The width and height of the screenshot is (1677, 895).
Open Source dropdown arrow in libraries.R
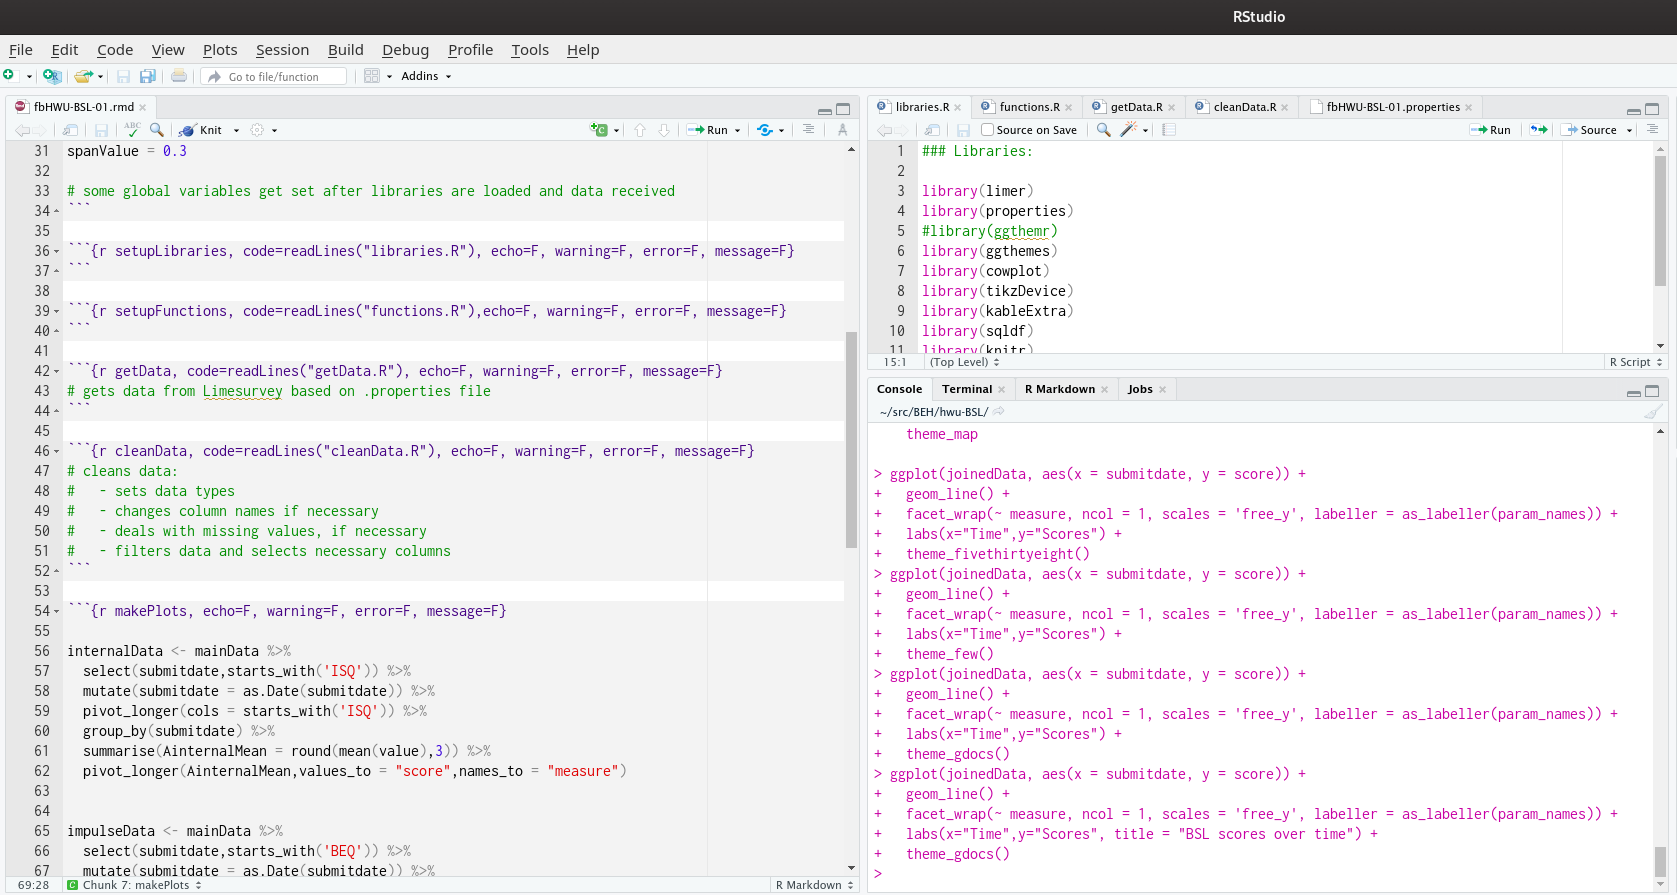[1629, 130]
